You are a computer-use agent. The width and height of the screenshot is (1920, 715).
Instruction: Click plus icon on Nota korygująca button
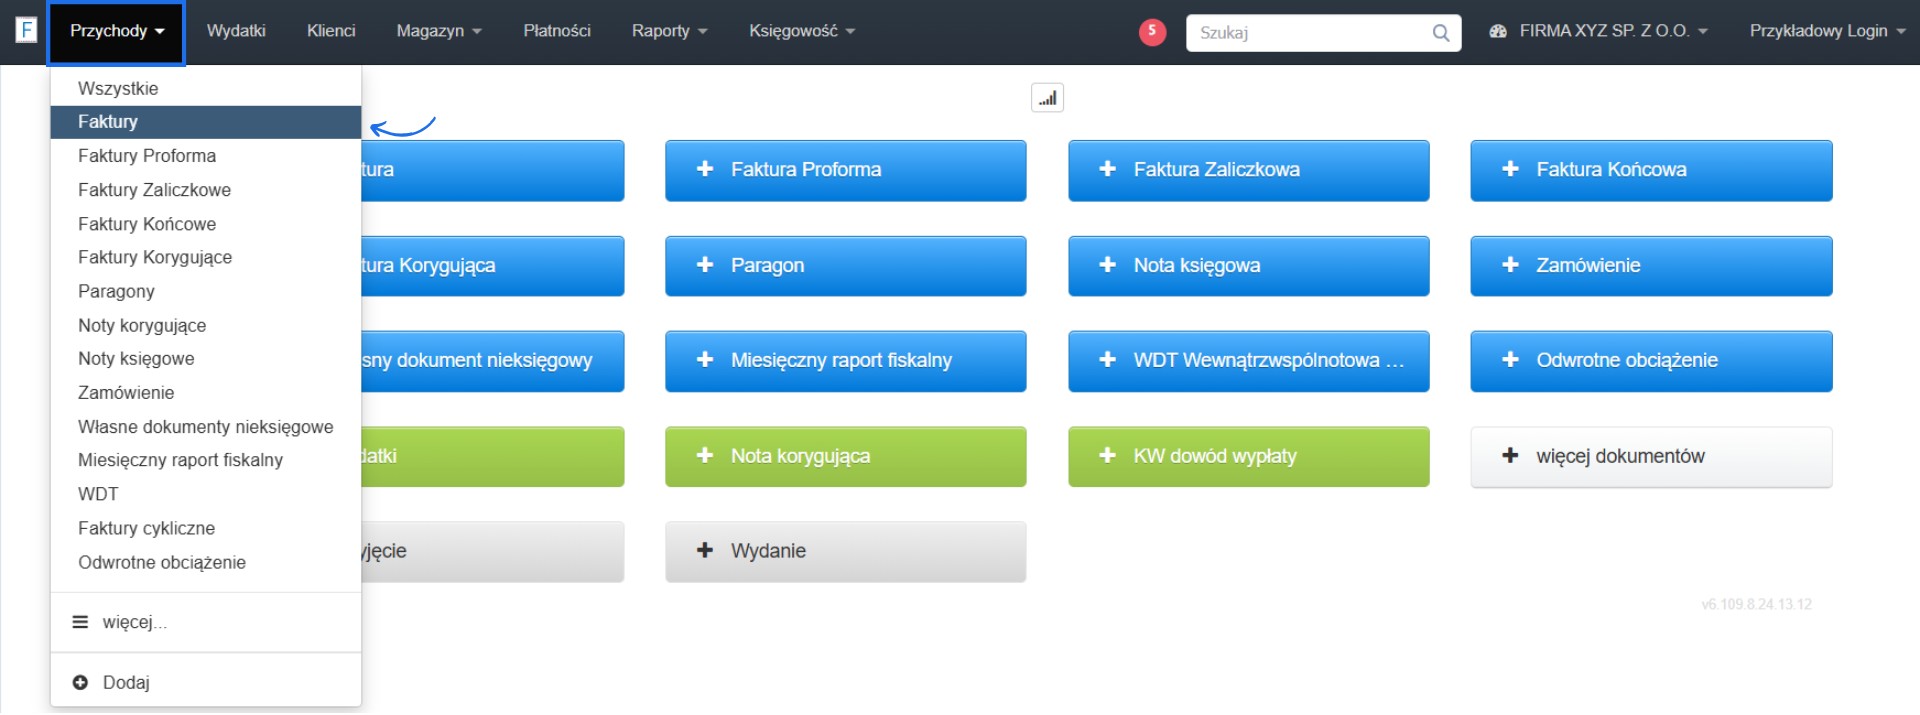coord(705,456)
